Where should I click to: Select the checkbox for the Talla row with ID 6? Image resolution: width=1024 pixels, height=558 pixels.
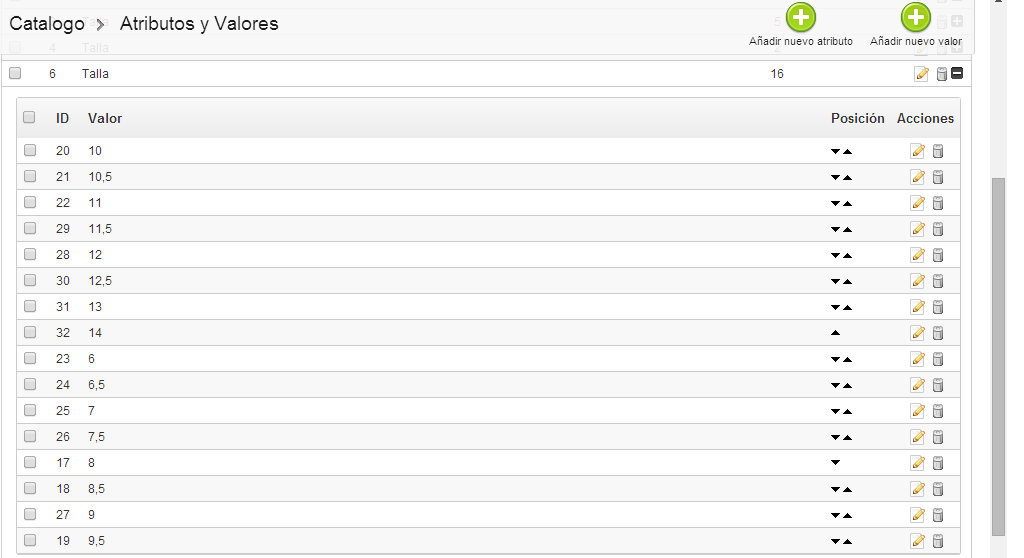pos(15,73)
